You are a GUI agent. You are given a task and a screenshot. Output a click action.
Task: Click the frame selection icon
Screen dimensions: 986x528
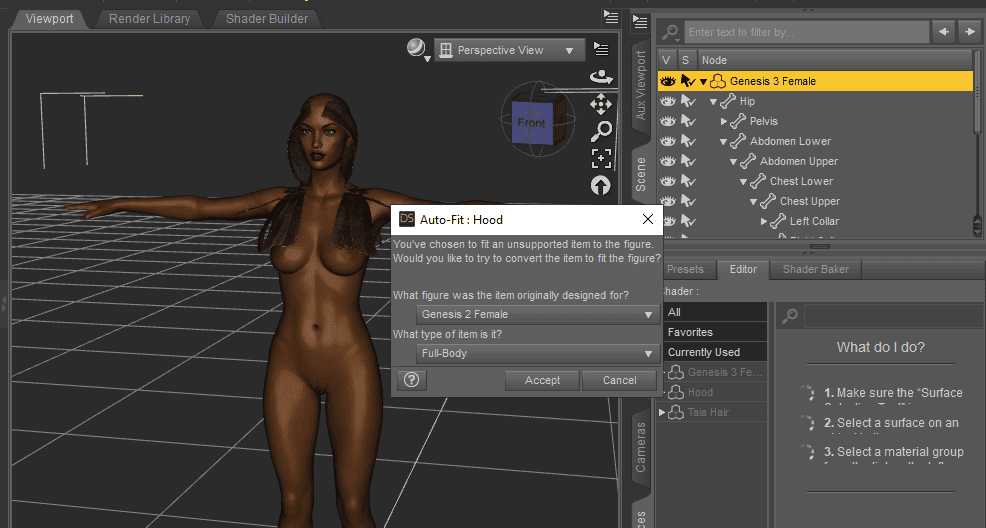(601, 158)
